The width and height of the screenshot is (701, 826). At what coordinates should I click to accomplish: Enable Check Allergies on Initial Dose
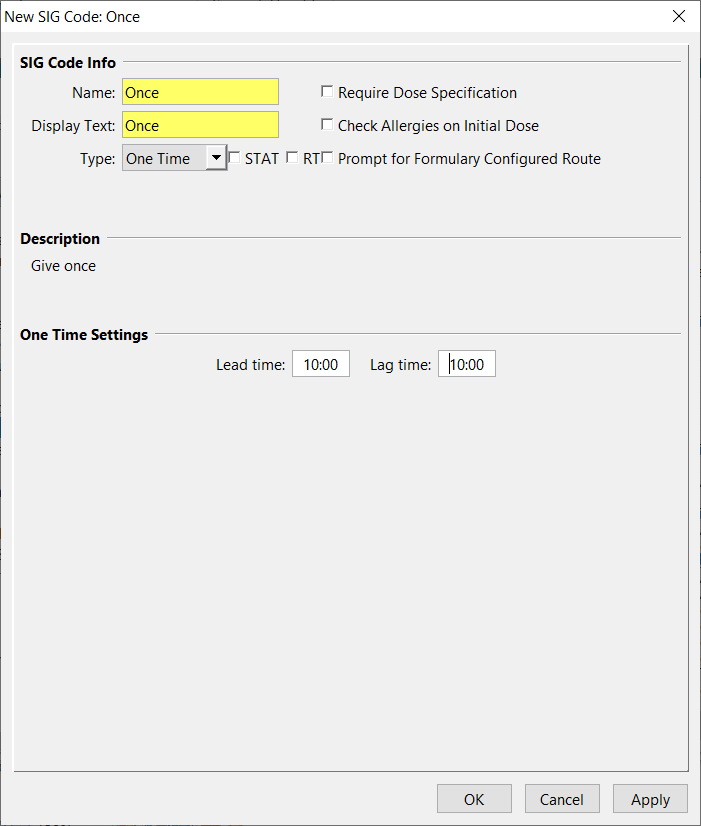327,125
